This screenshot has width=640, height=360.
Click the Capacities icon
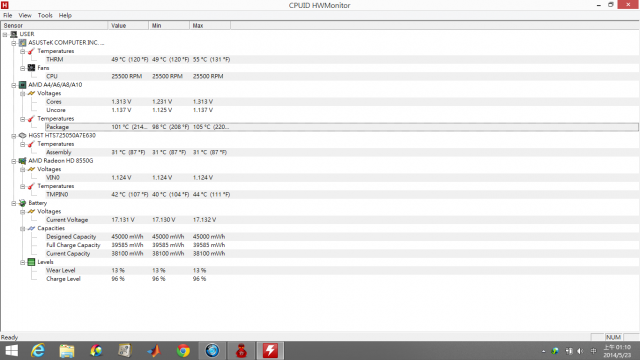pyautogui.click(x=31, y=229)
